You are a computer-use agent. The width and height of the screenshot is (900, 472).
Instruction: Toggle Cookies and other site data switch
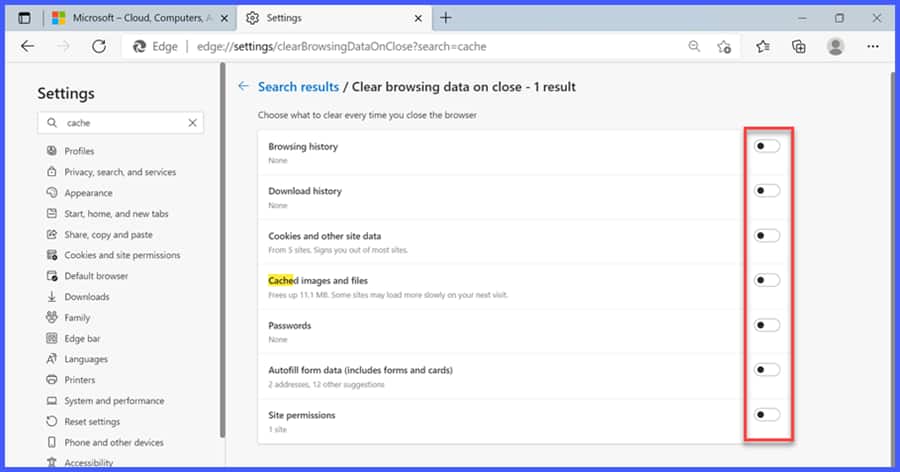click(x=766, y=236)
